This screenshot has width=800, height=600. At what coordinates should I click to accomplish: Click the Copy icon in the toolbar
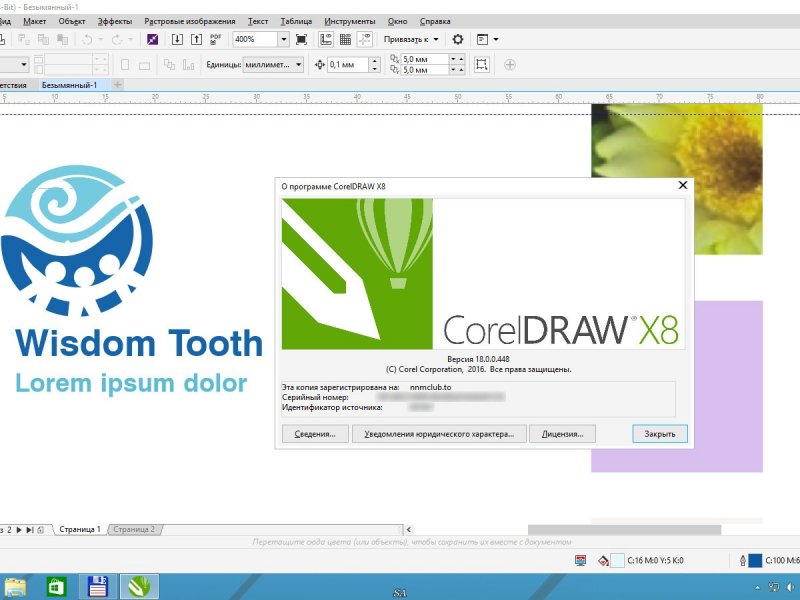[43, 39]
